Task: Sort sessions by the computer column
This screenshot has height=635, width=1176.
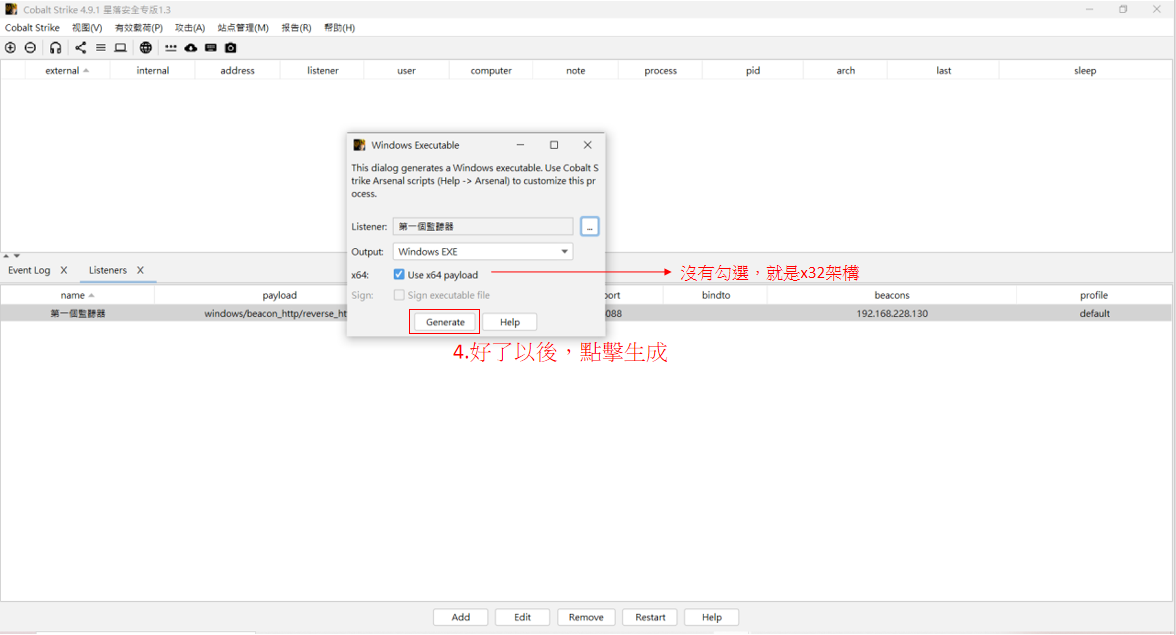Action: 491,70
